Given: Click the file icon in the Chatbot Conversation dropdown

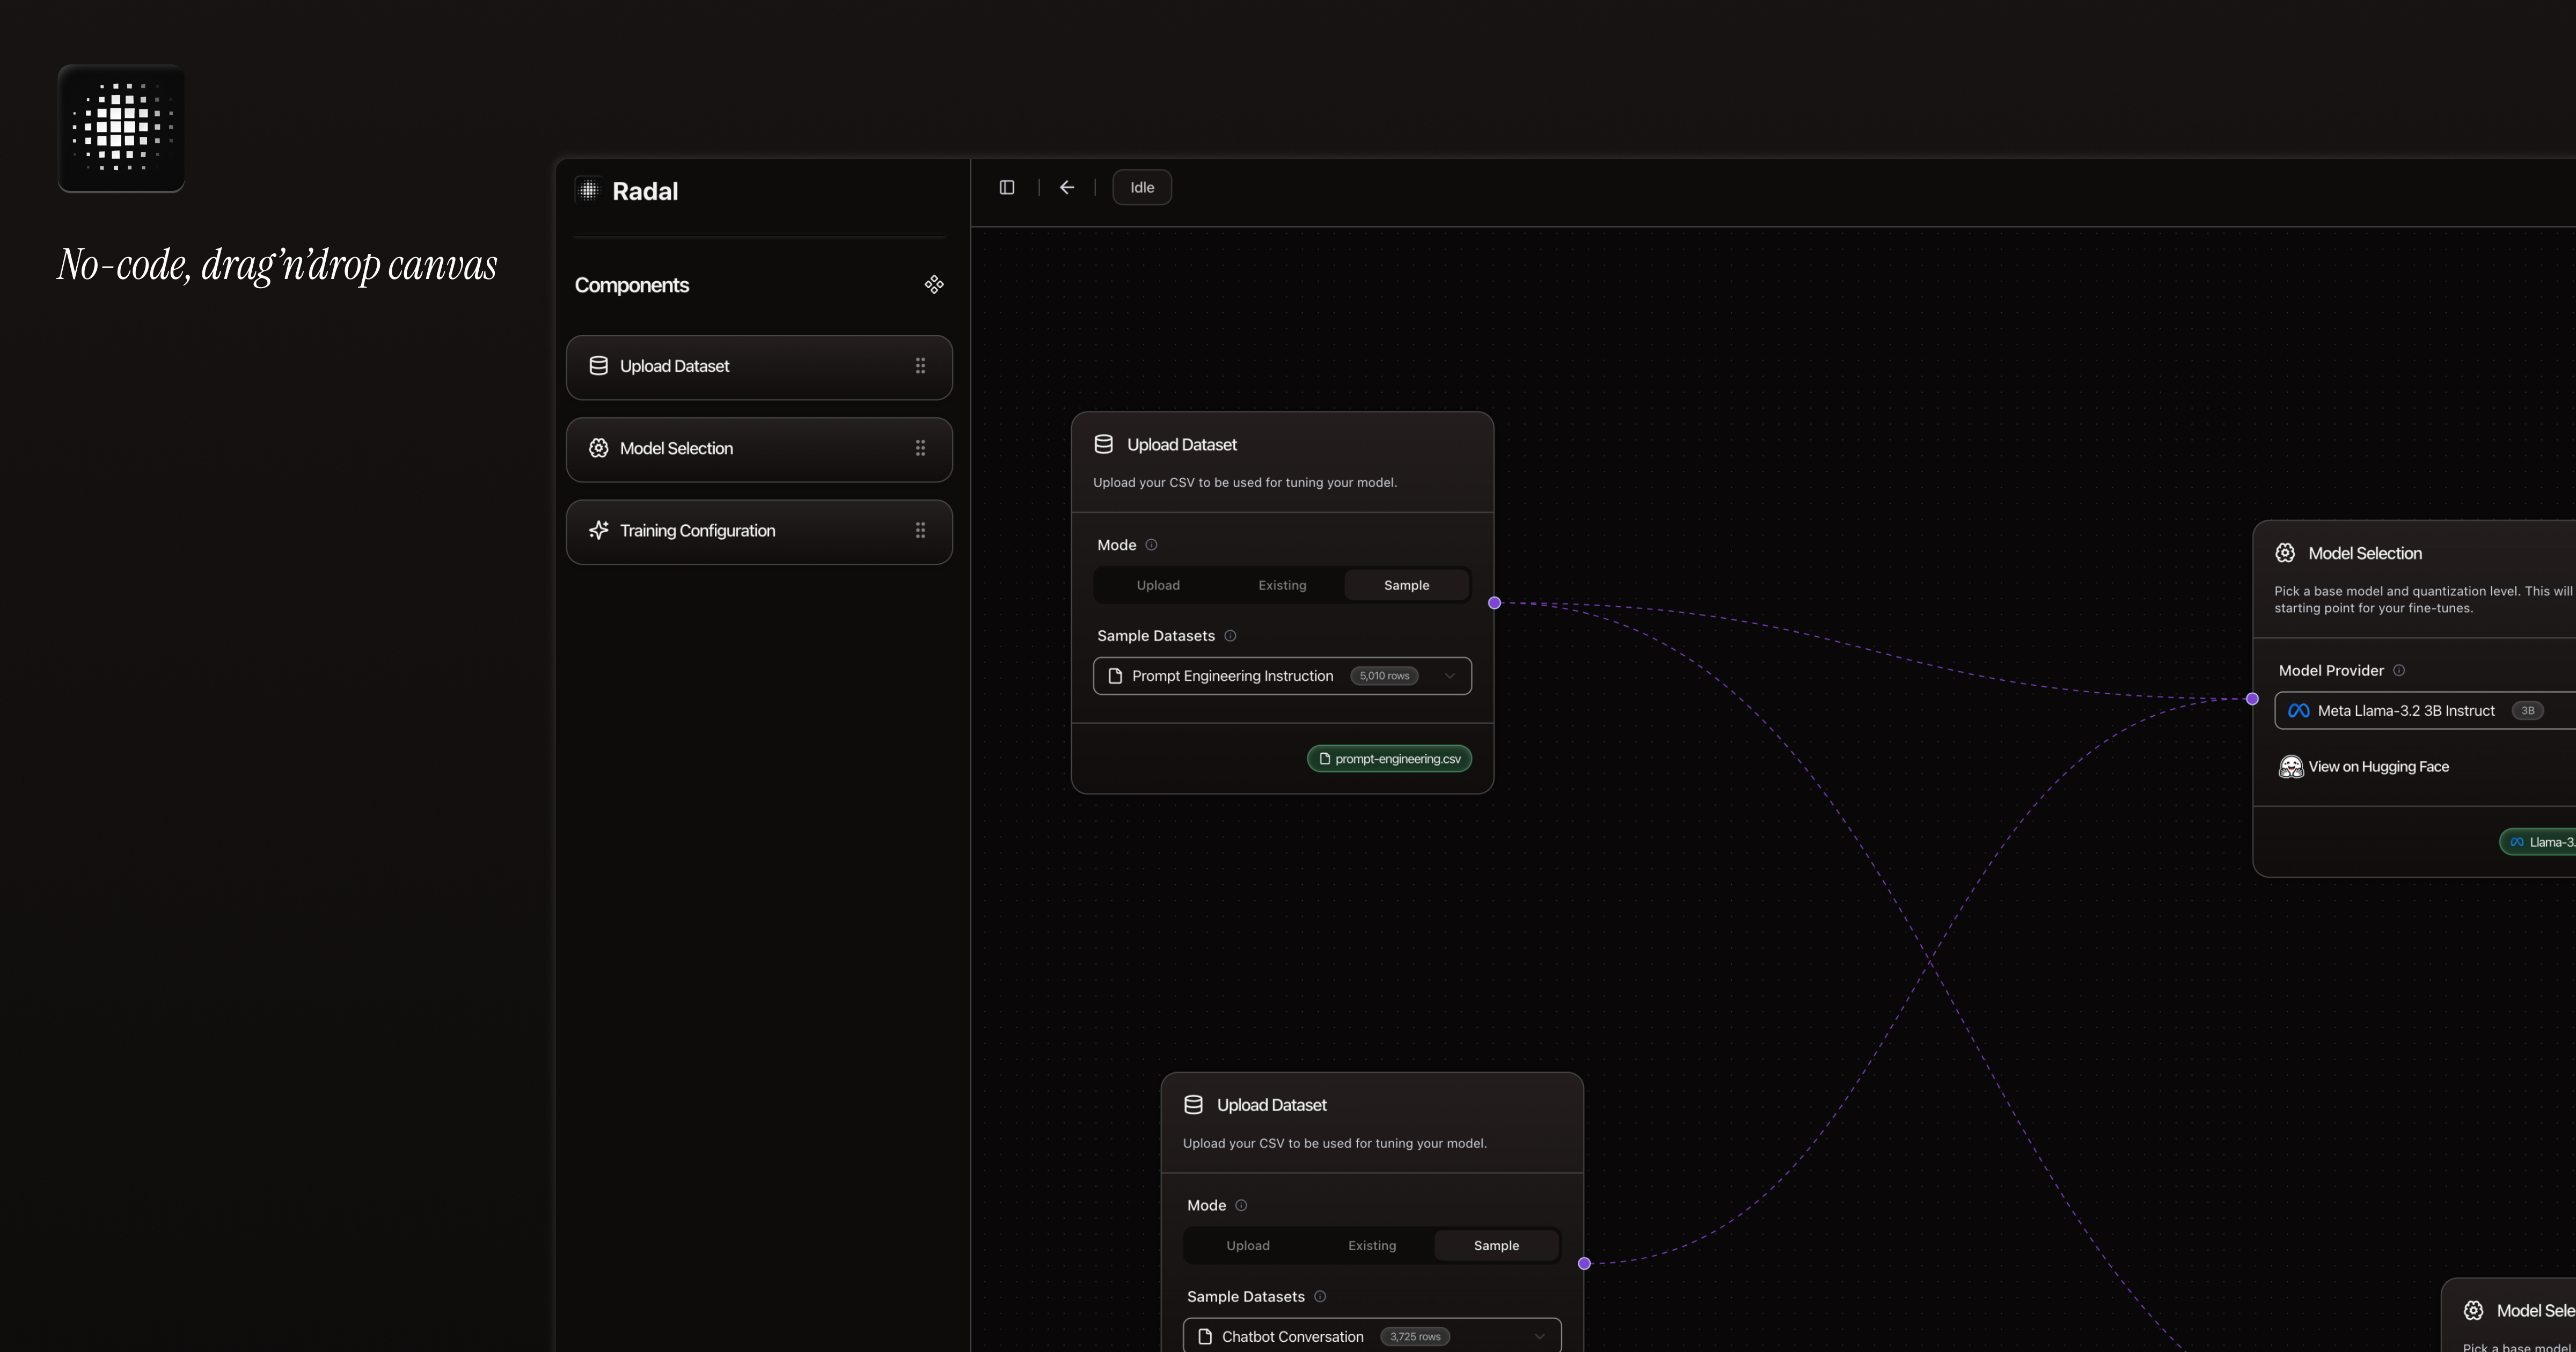Looking at the screenshot, I should click(x=1205, y=1337).
